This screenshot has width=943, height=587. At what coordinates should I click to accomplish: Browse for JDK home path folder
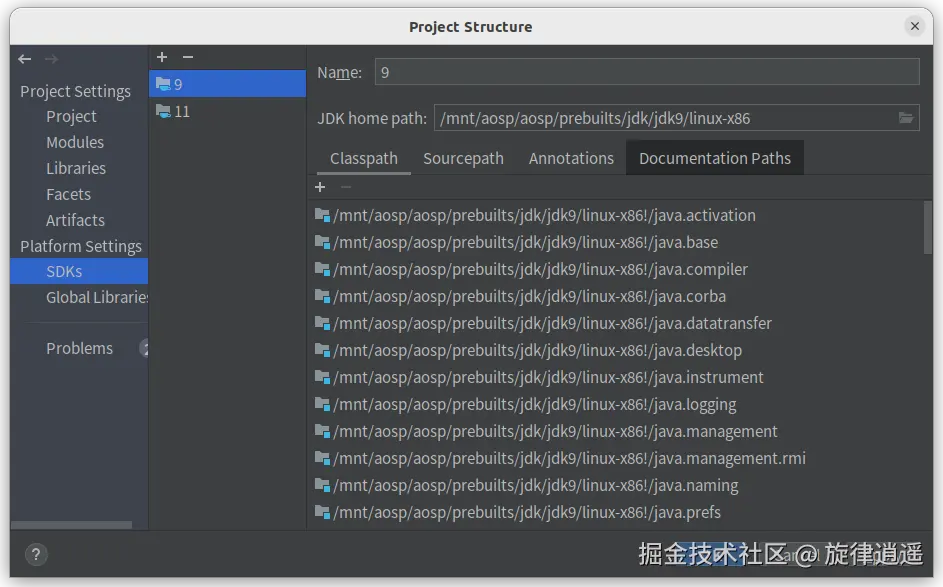906,118
